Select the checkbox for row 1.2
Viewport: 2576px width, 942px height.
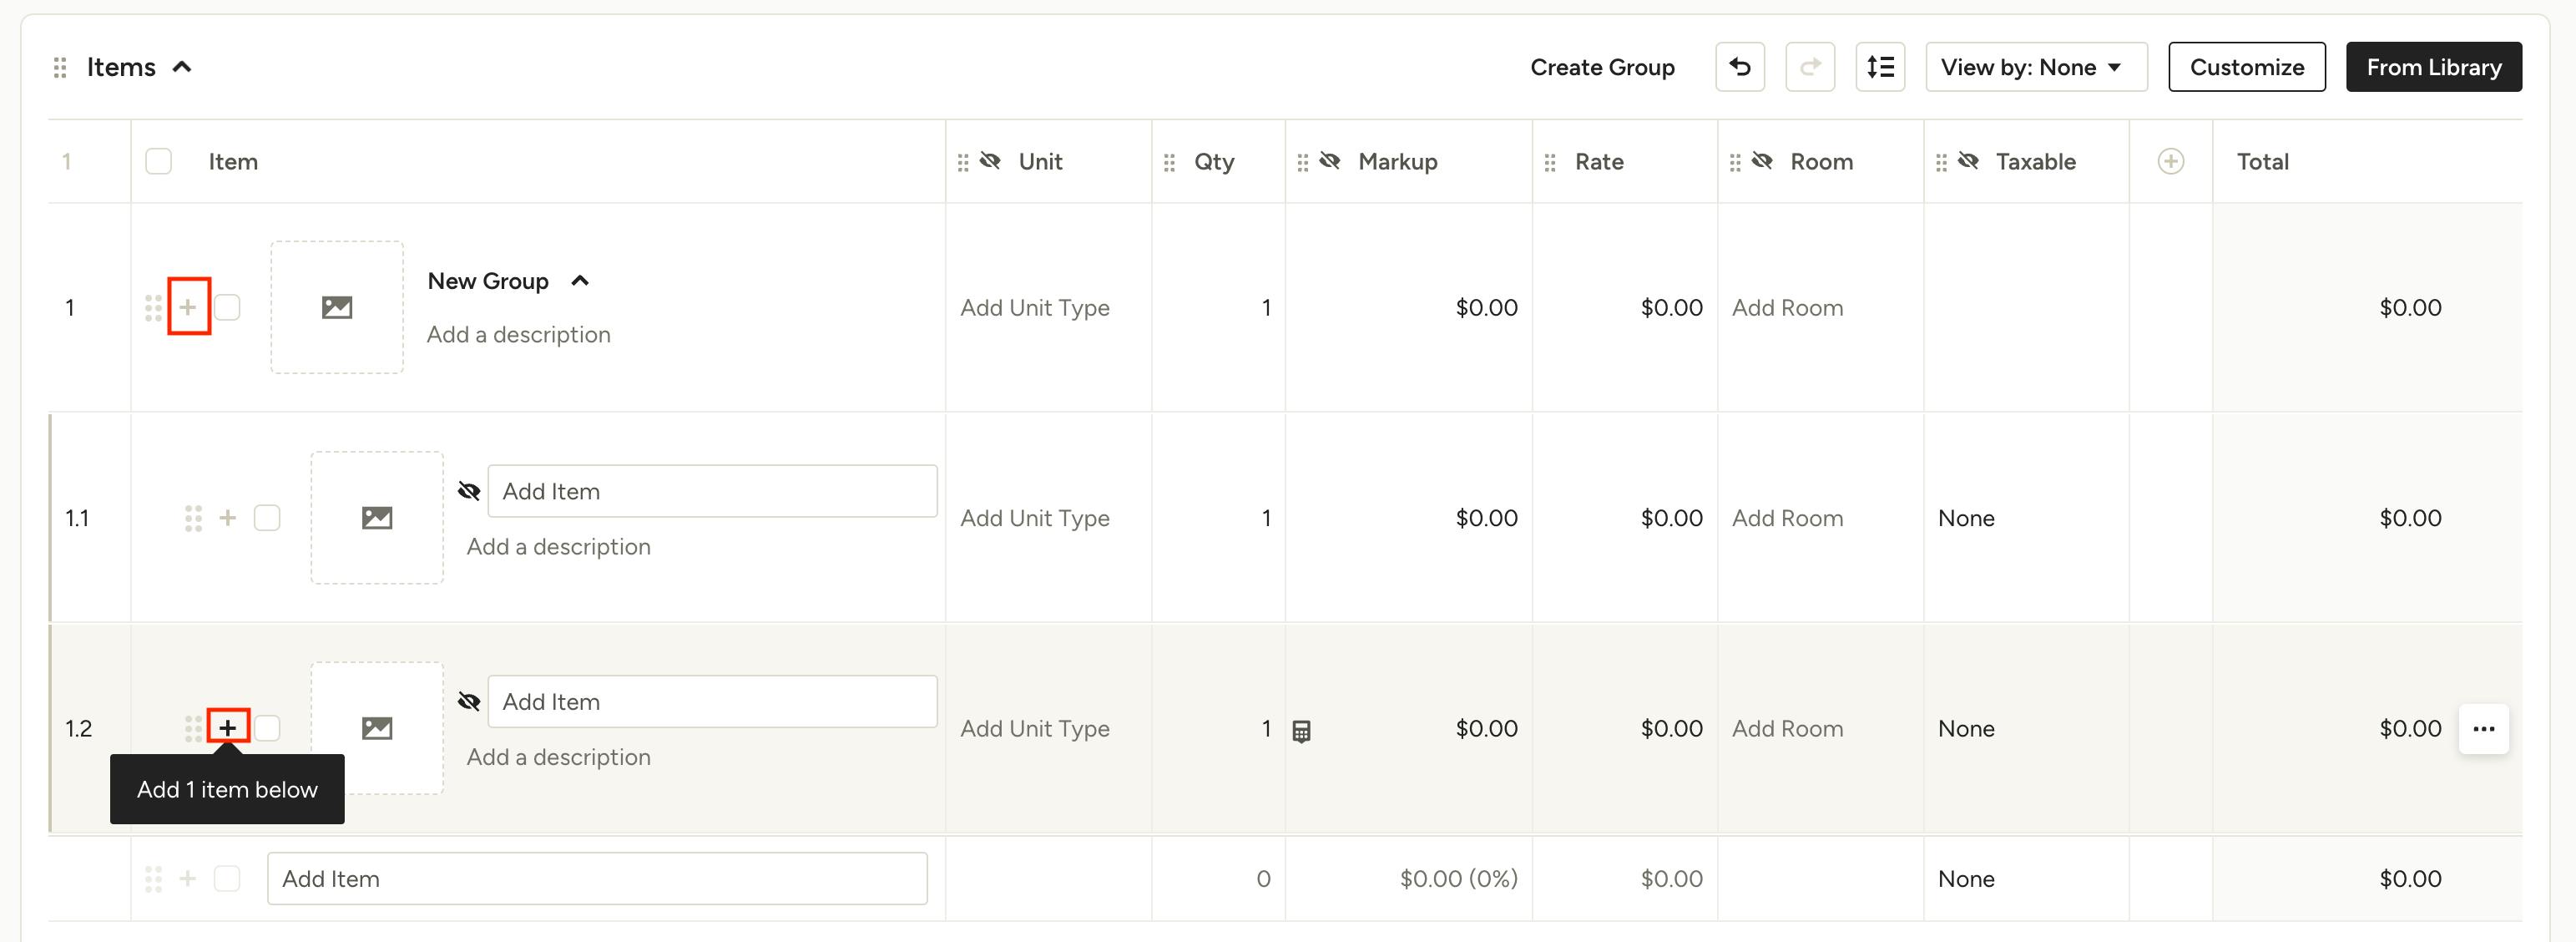point(267,728)
